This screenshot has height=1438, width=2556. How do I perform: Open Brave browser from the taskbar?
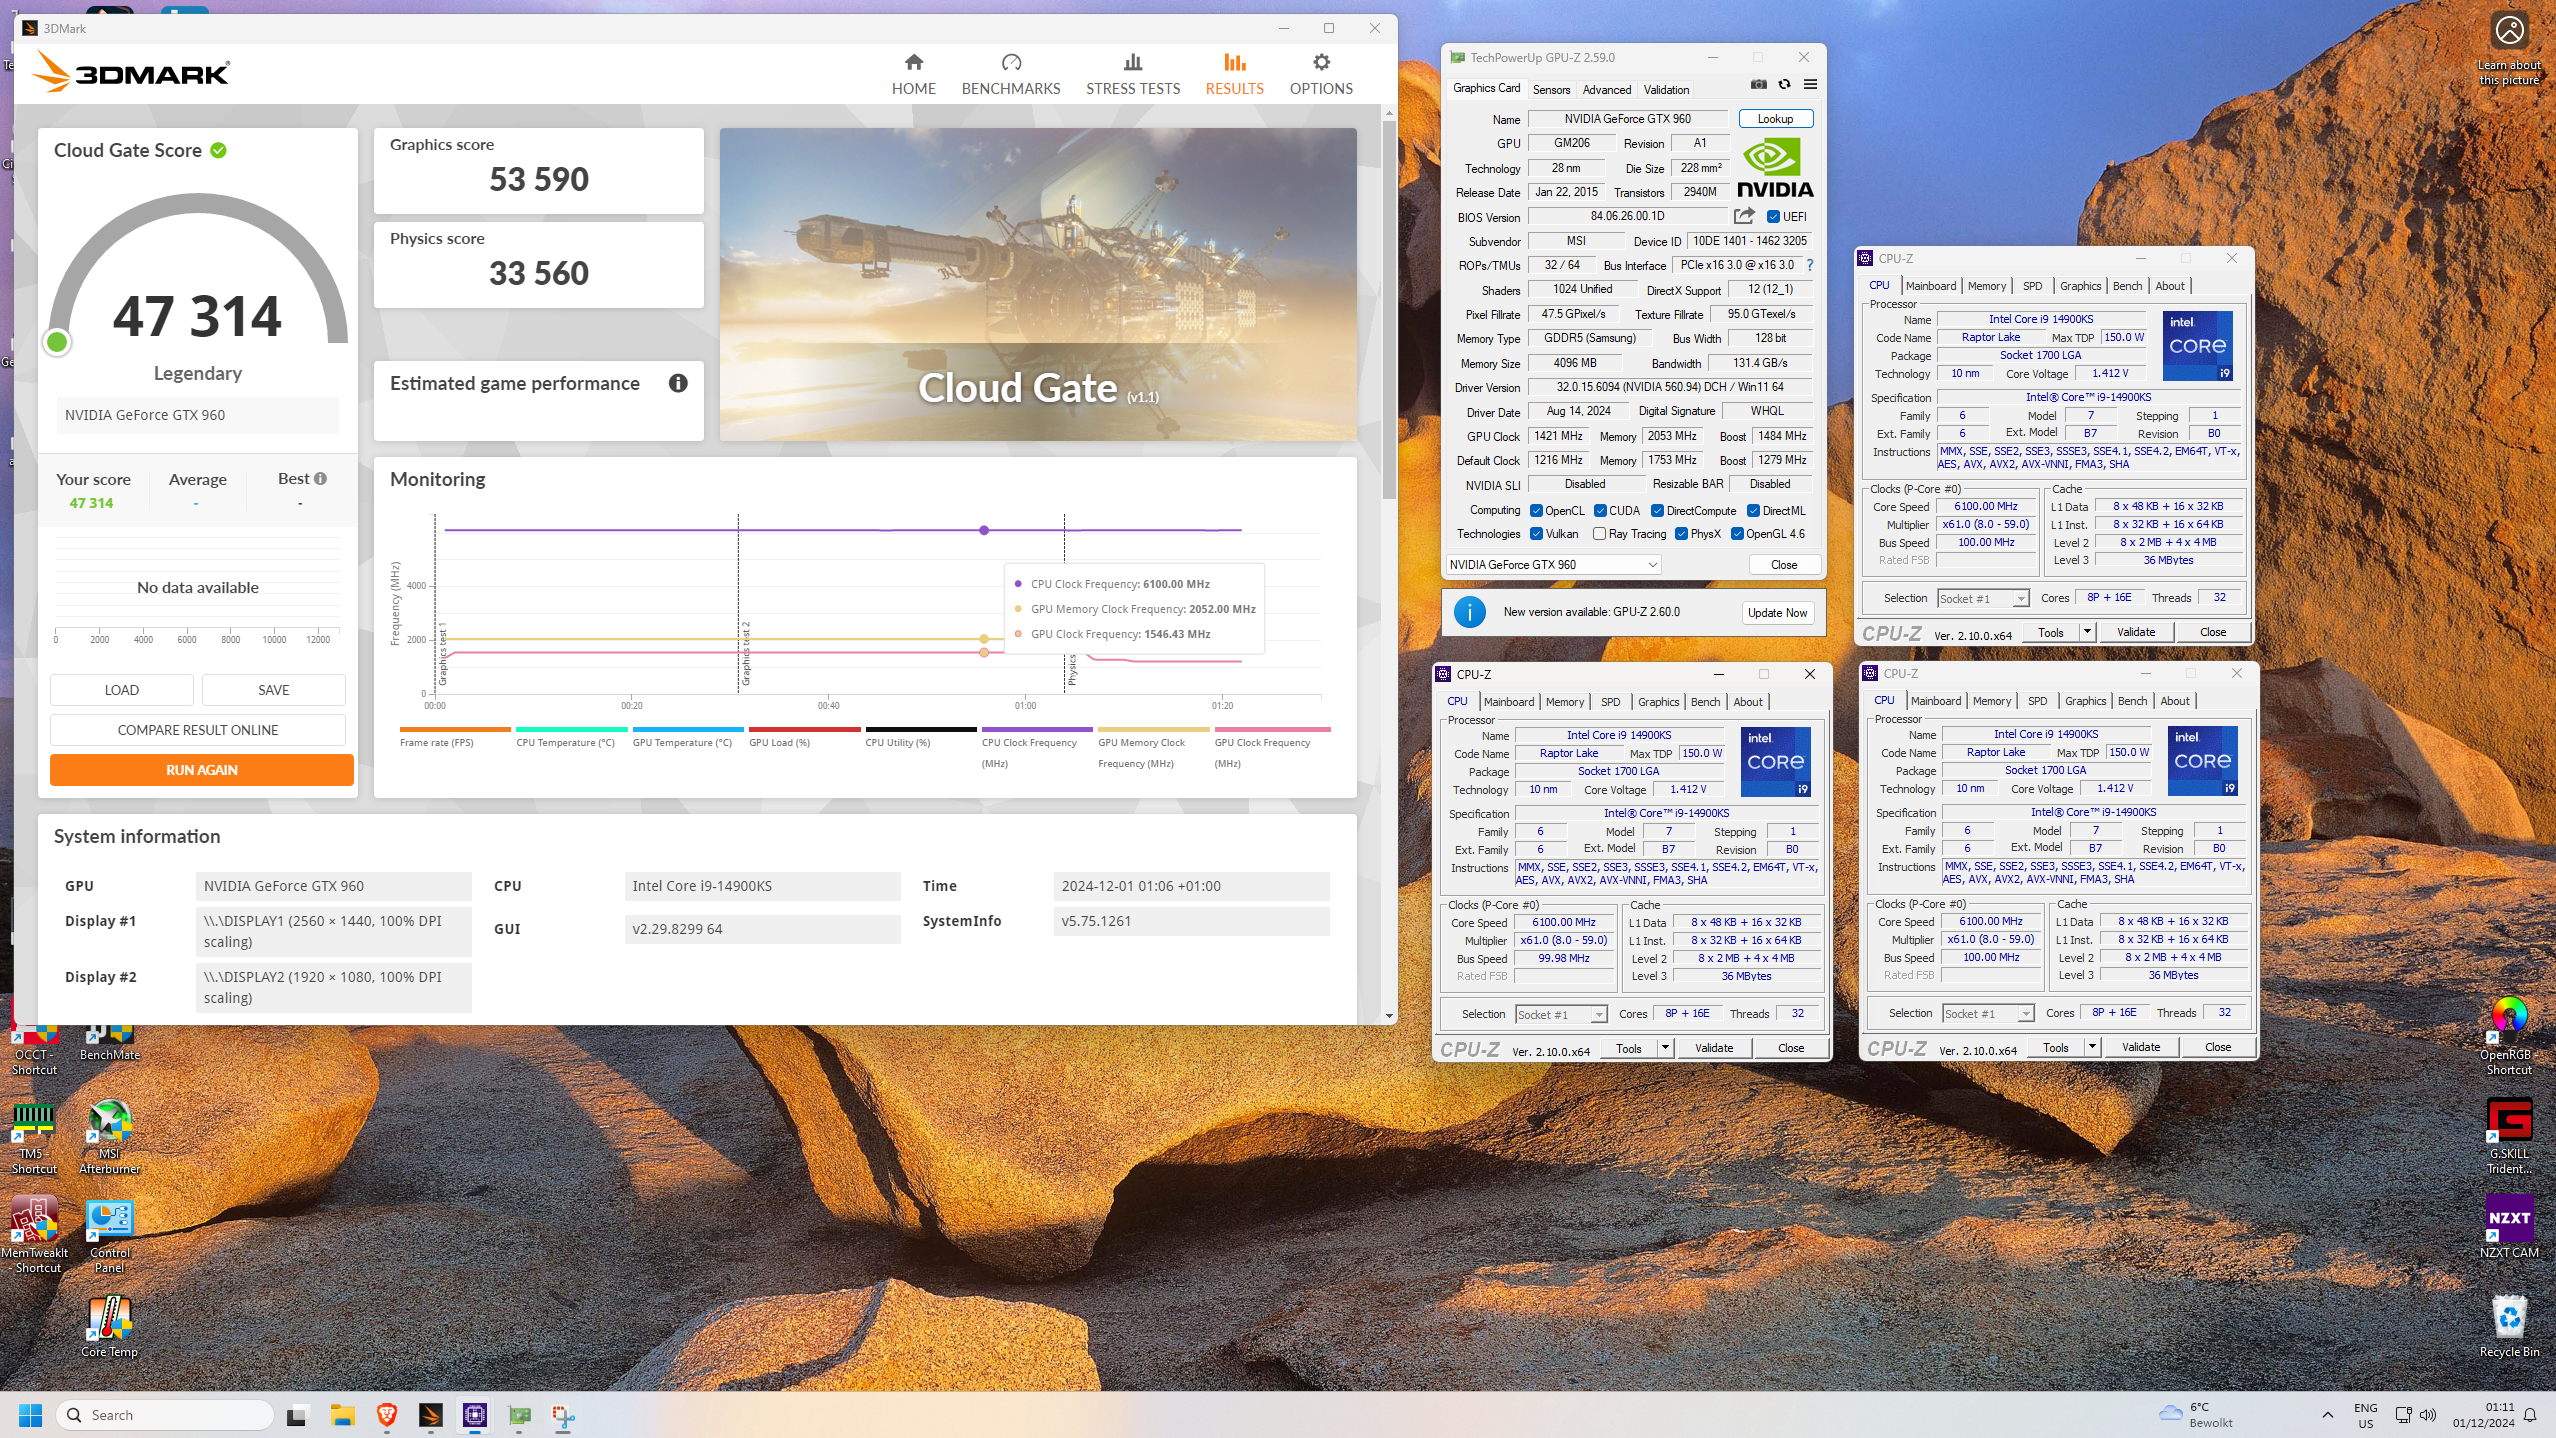(x=387, y=1414)
